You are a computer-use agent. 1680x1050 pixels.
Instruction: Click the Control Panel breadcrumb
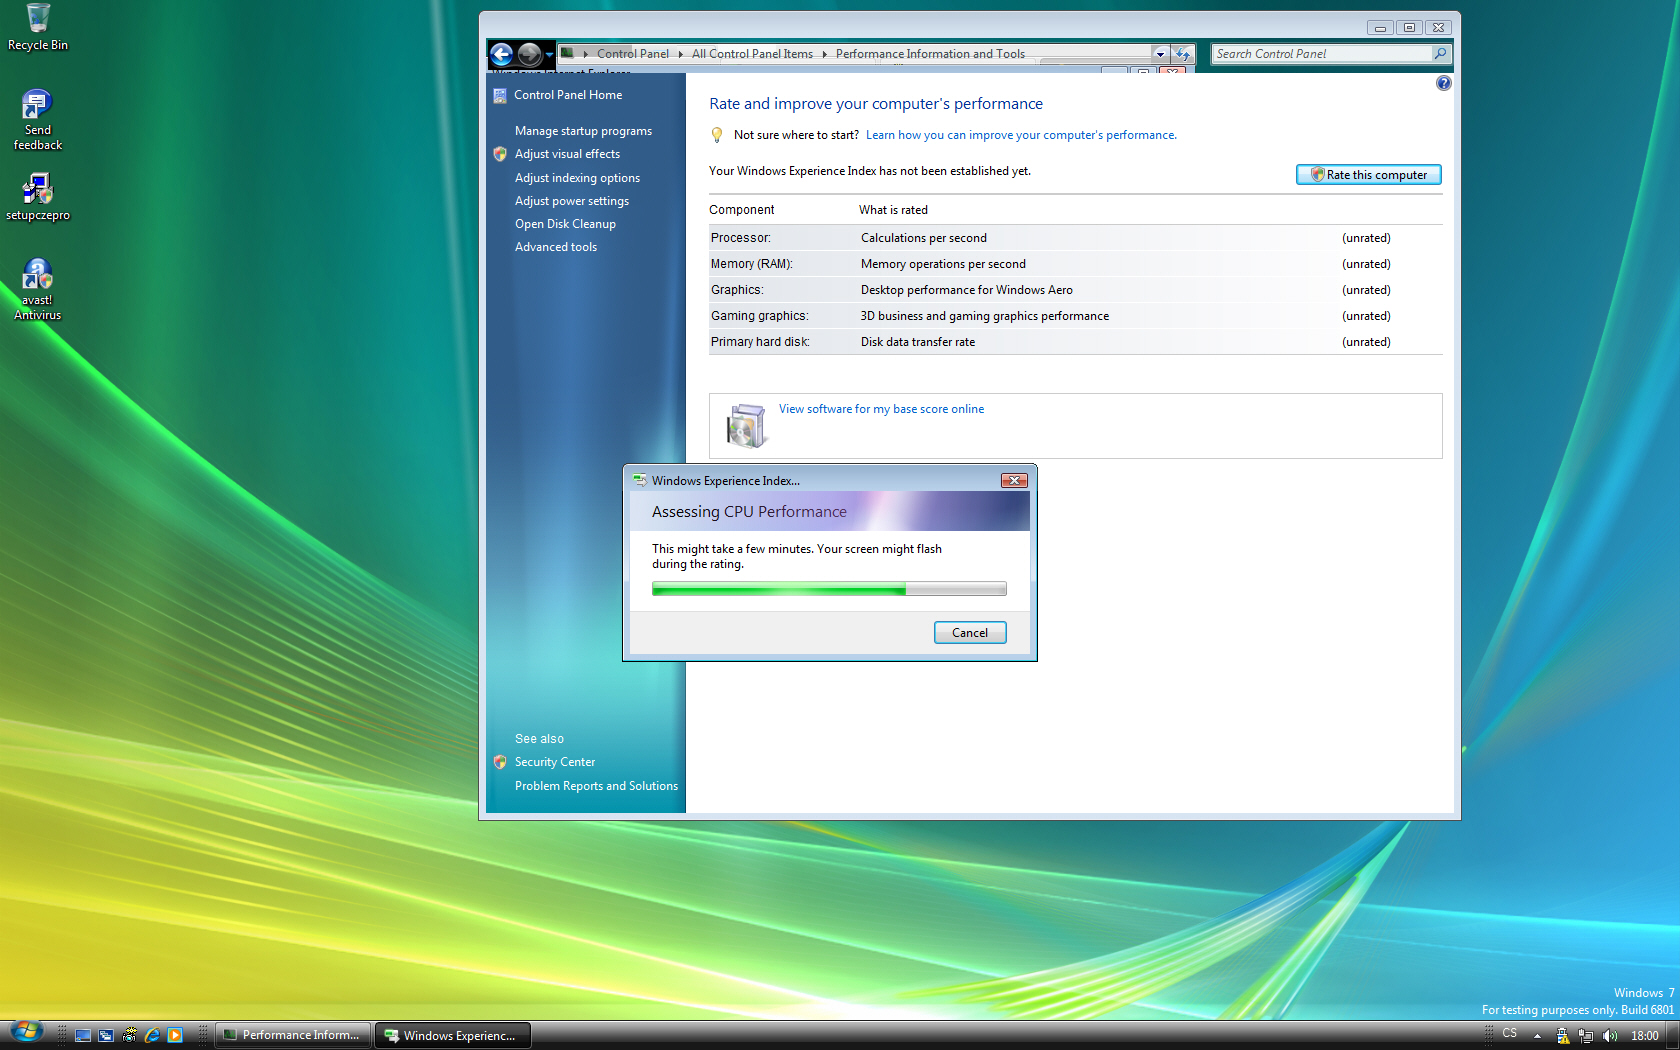point(633,54)
